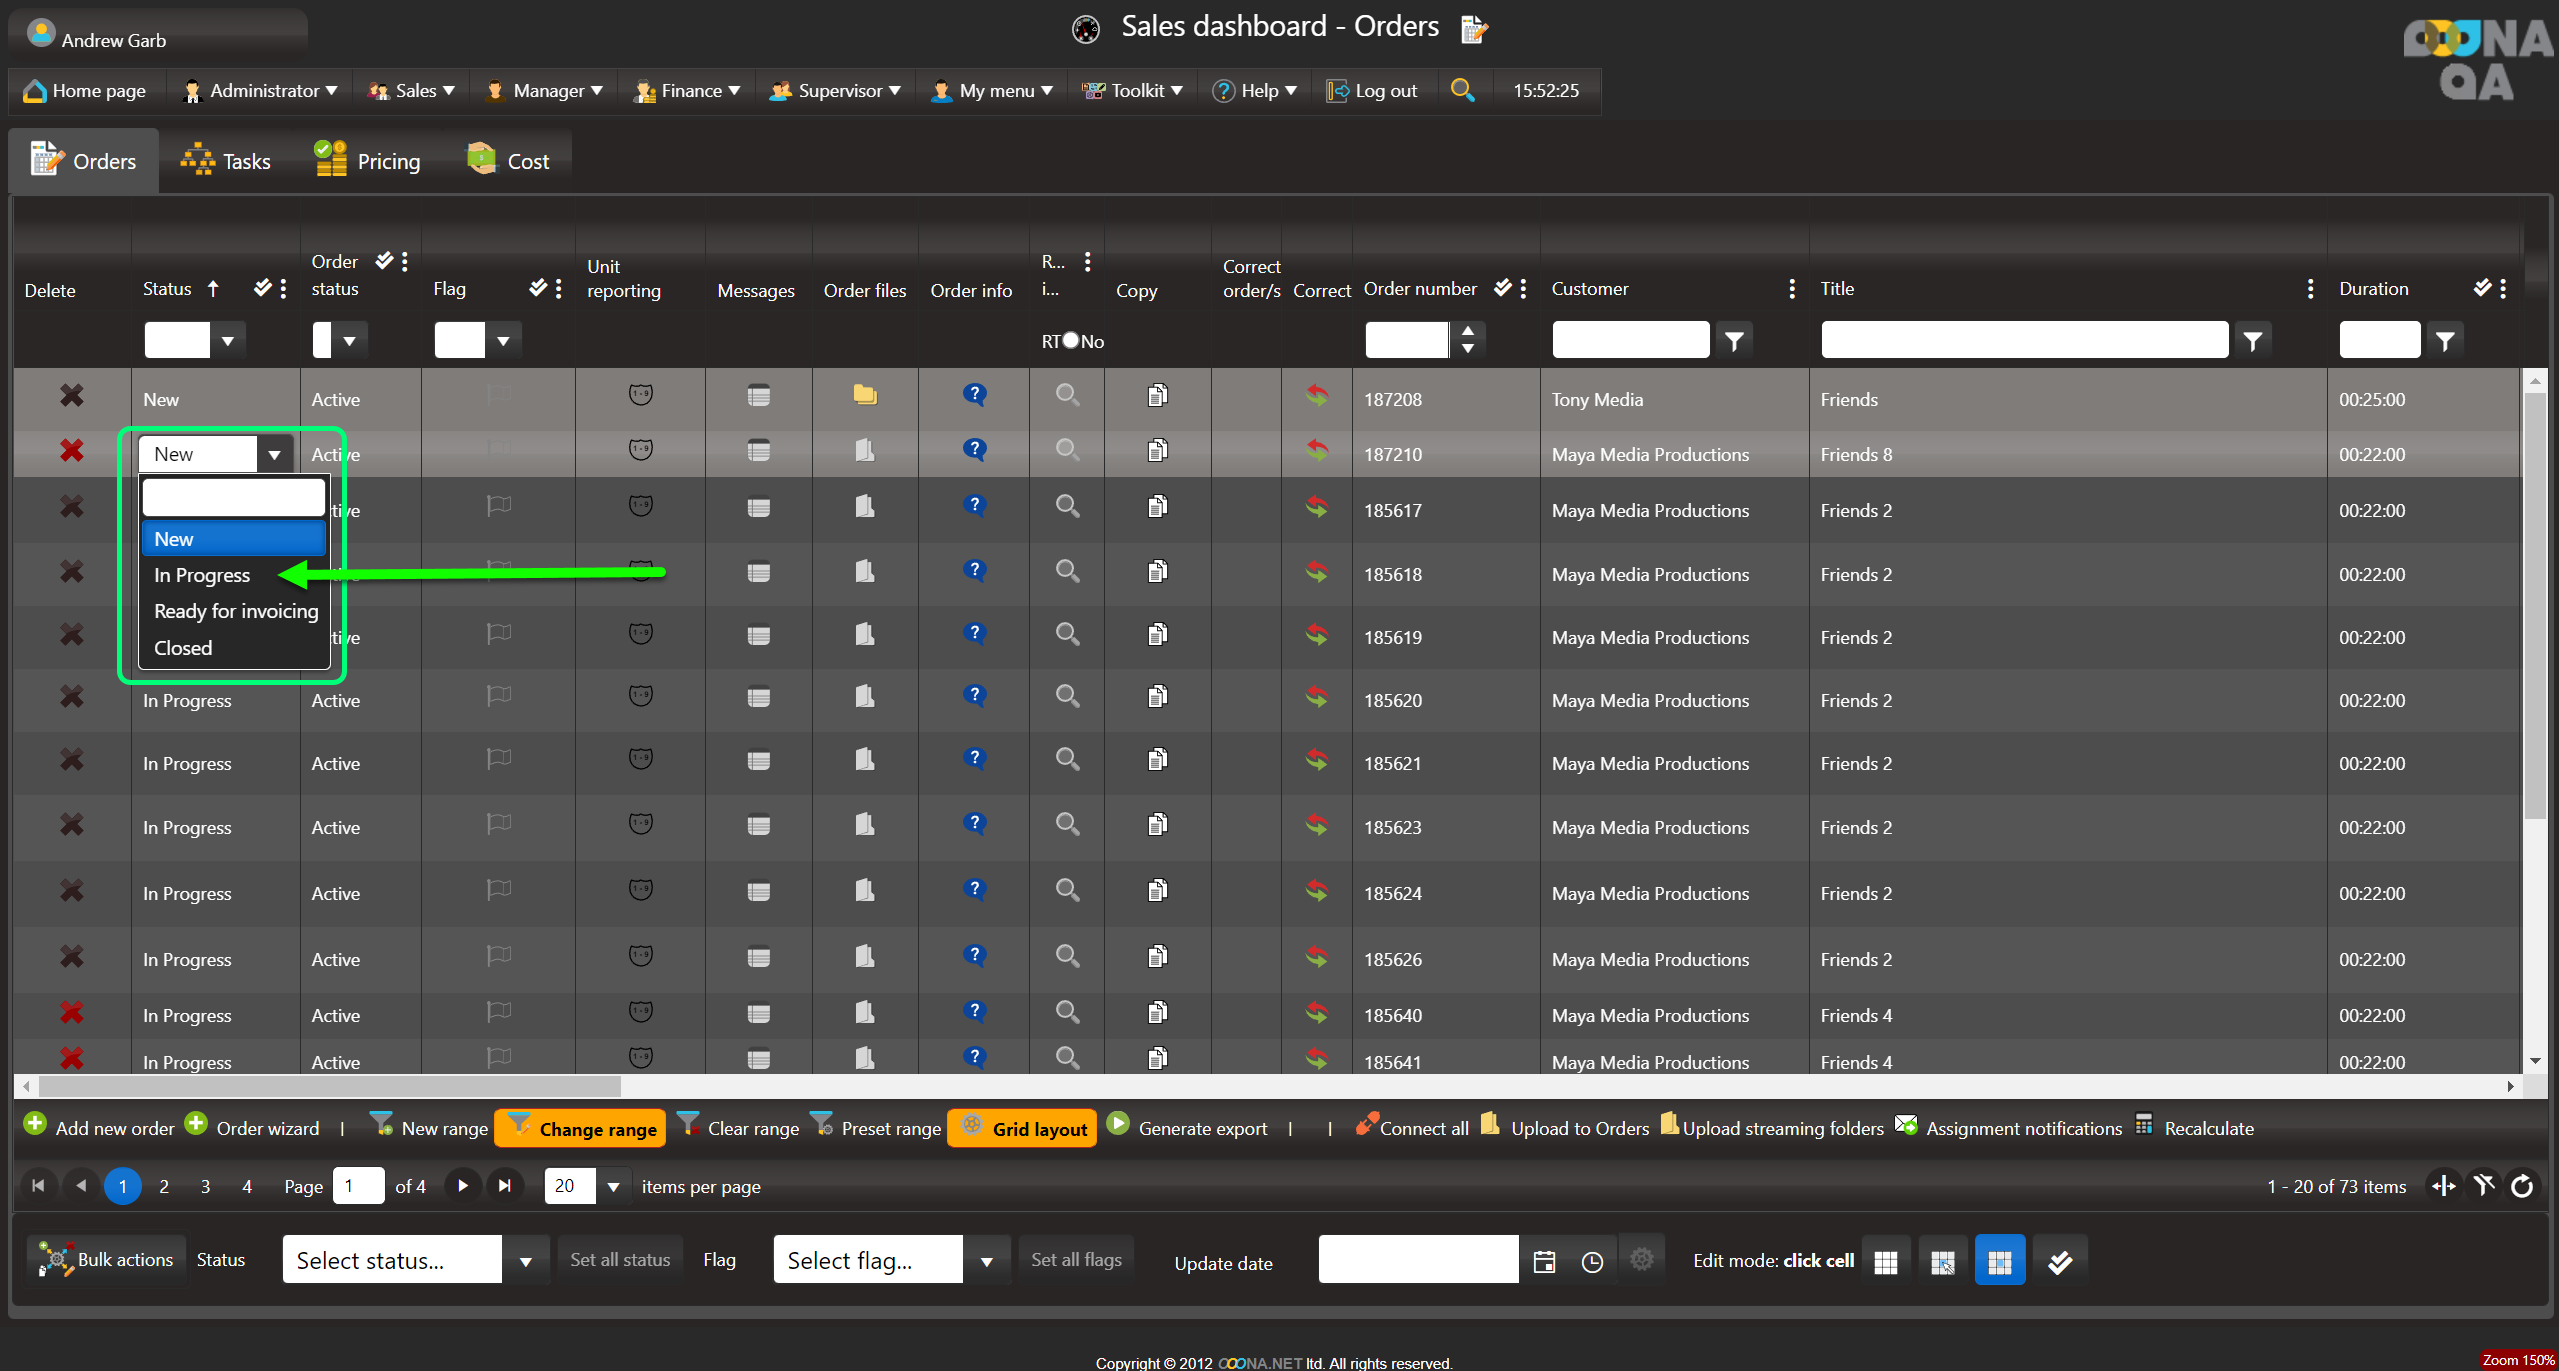Click Correct arrow icon for order 185620
Viewport: 2559px width, 1371px height.
pos(1316,697)
